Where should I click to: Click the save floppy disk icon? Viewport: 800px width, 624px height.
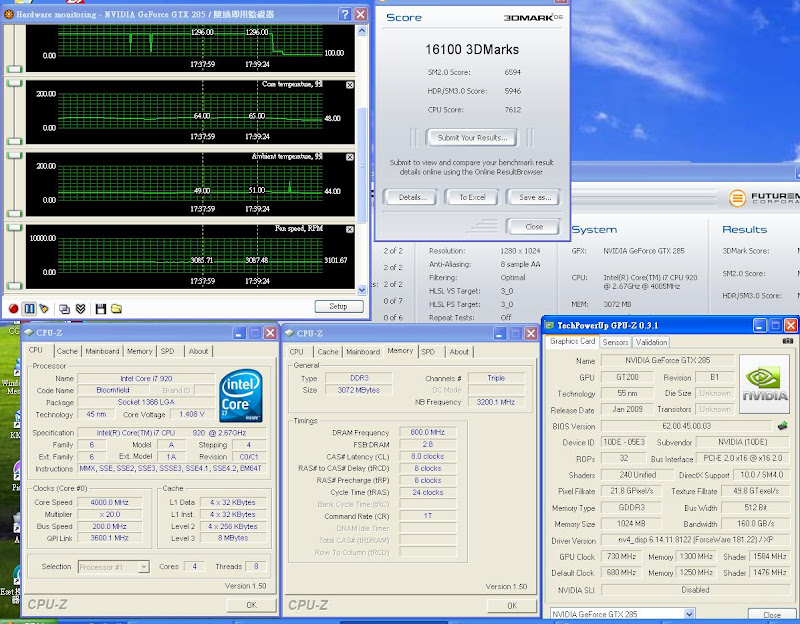pyautogui.click(x=101, y=308)
